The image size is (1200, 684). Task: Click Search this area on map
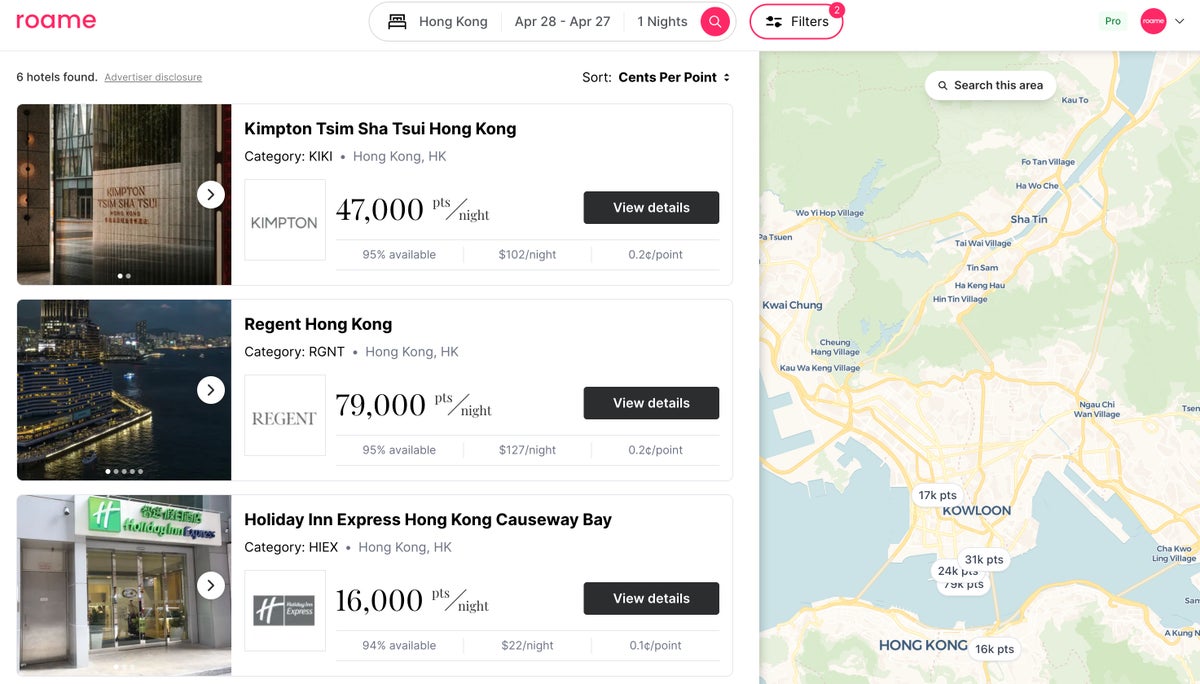click(x=989, y=85)
